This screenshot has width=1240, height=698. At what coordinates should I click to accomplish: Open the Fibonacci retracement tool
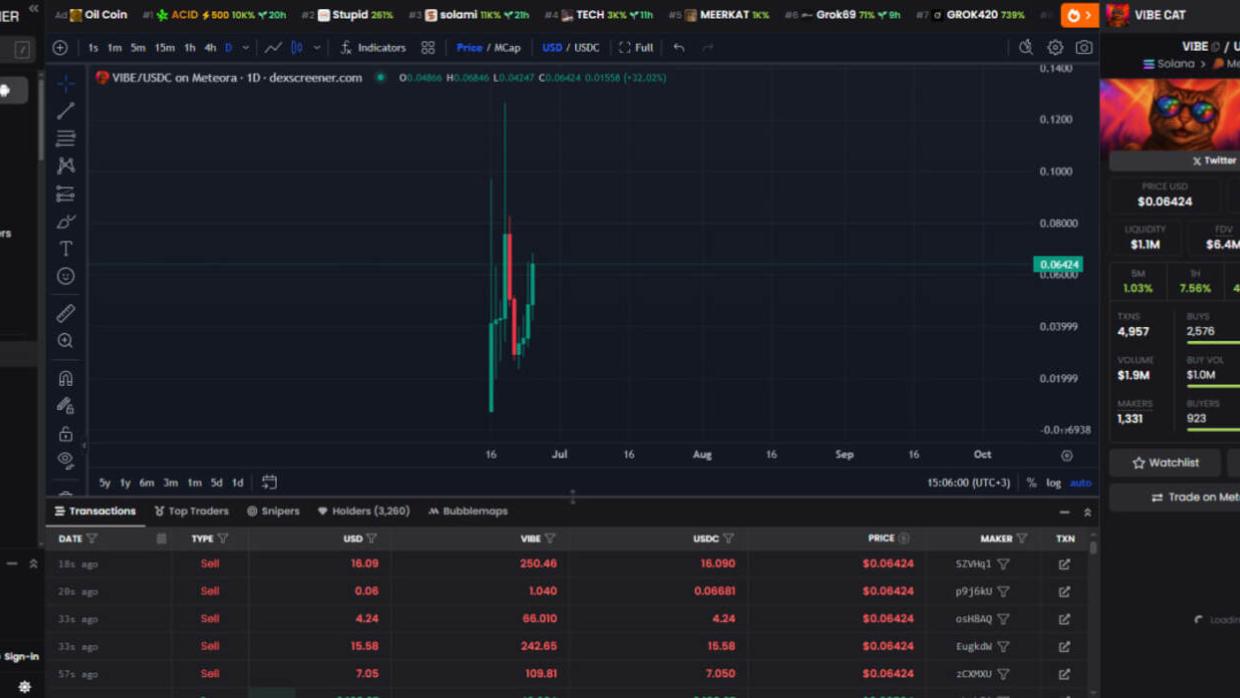tap(66, 138)
